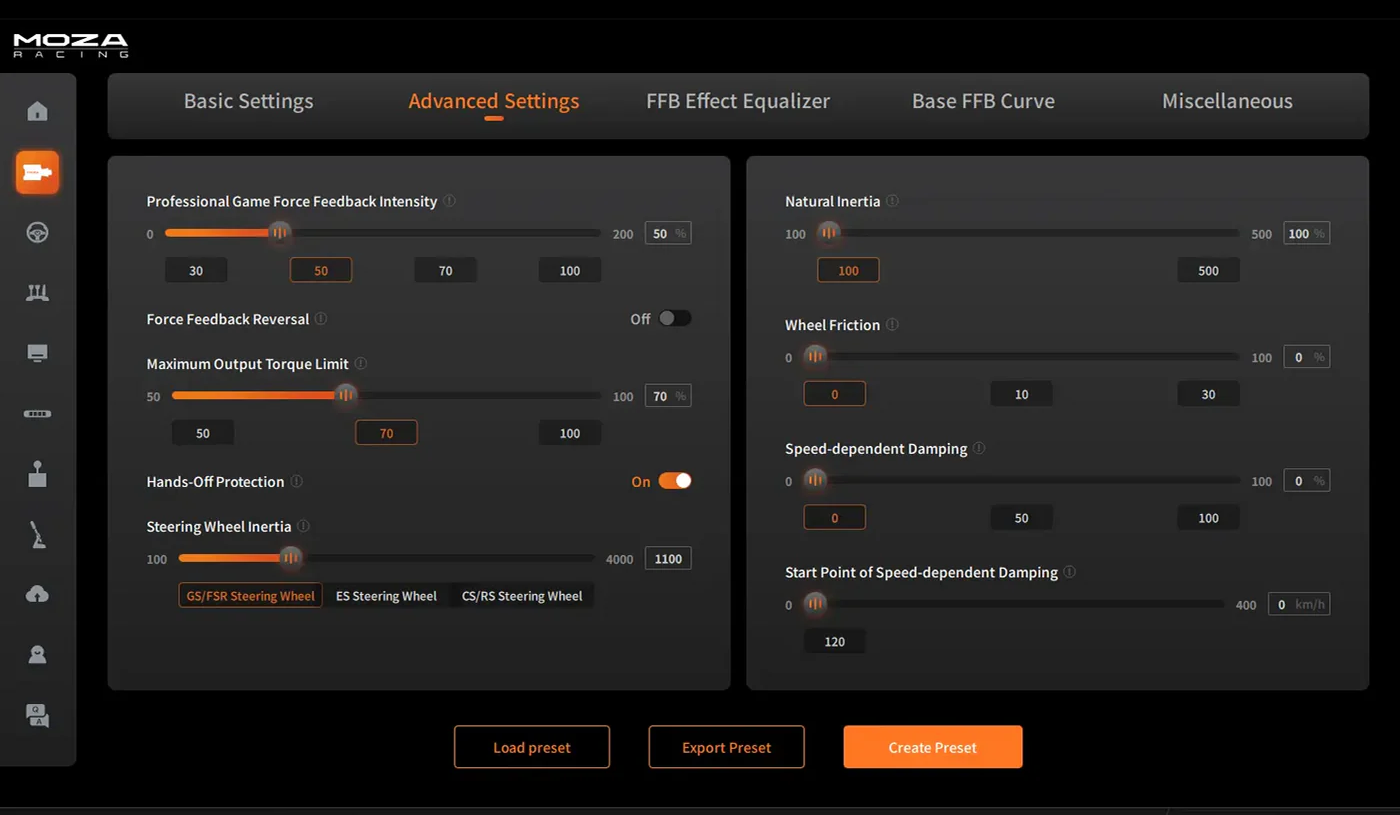Click the Load preset button

click(531, 747)
